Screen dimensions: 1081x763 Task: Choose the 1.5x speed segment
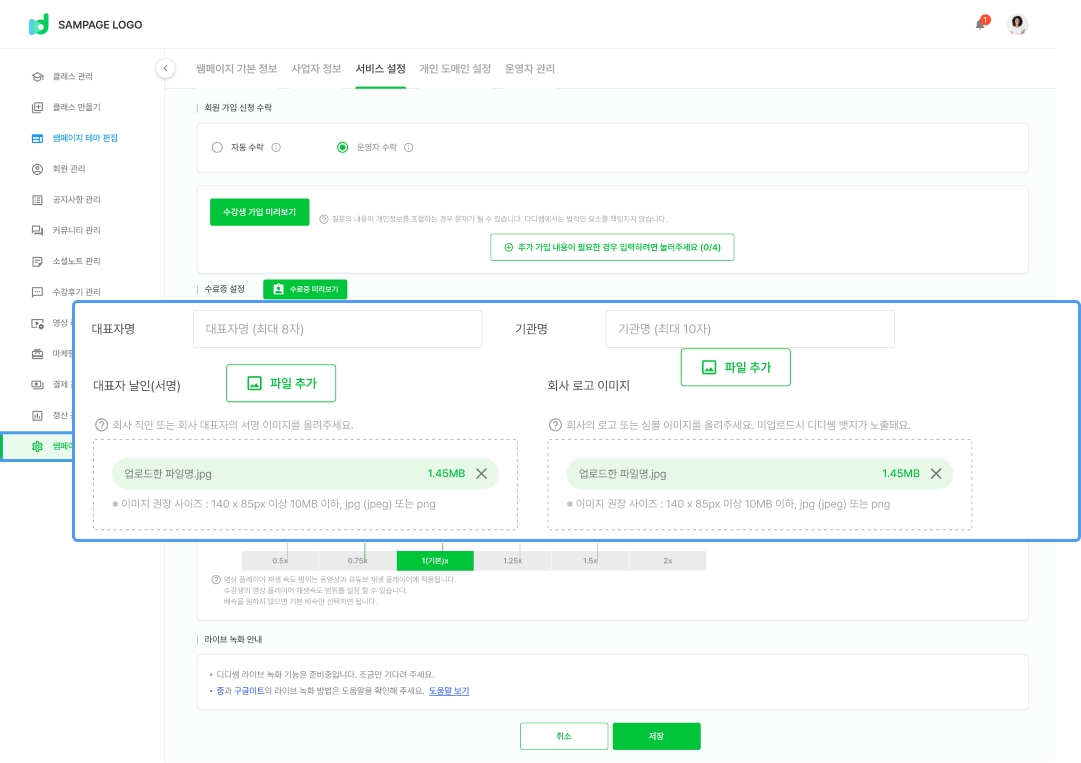click(x=590, y=561)
